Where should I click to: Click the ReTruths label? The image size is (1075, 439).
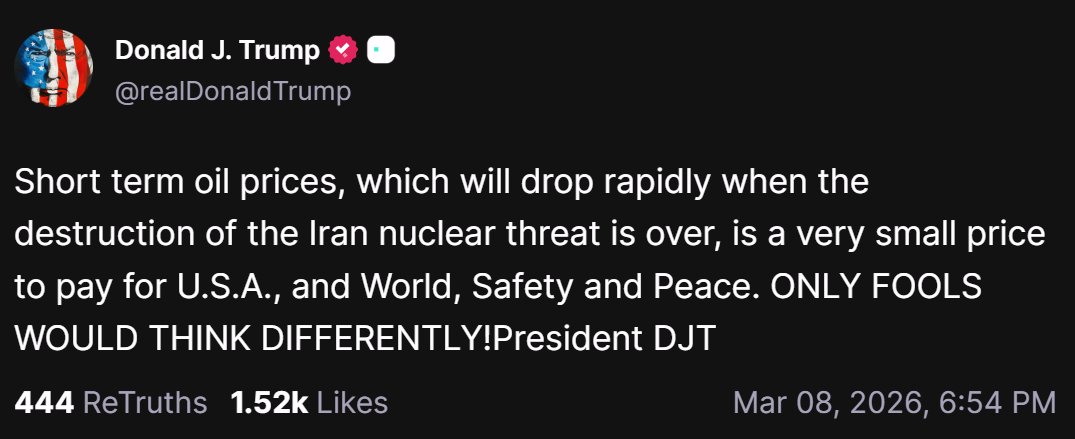click(x=144, y=403)
